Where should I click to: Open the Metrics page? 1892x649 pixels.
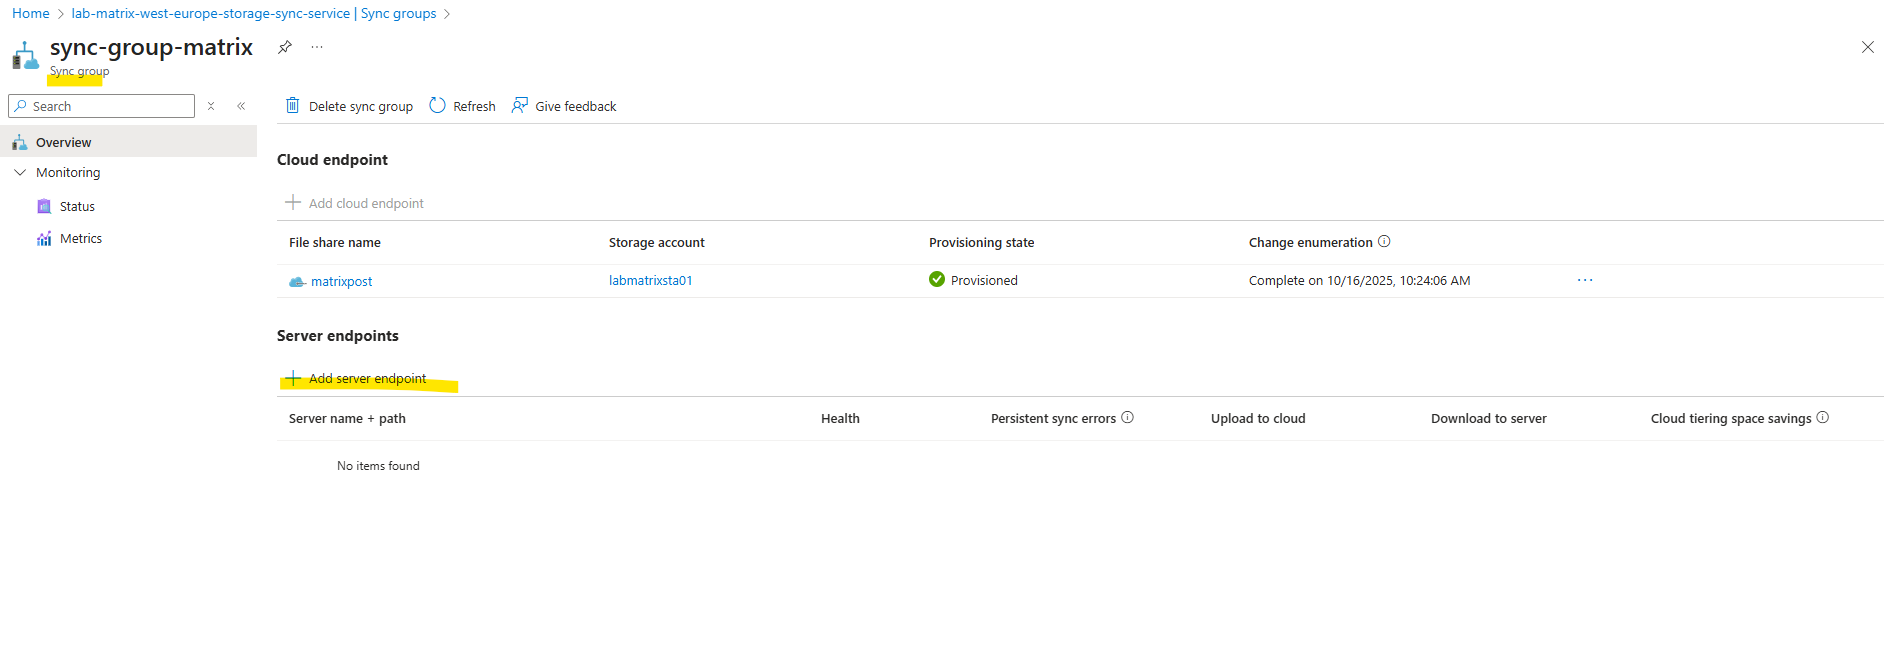pyautogui.click(x=81, y=239)
